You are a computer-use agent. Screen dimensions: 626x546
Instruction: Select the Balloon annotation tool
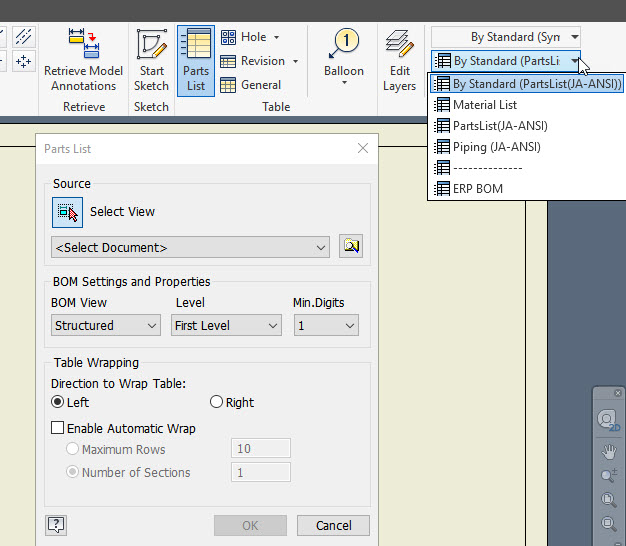(344, 53)
